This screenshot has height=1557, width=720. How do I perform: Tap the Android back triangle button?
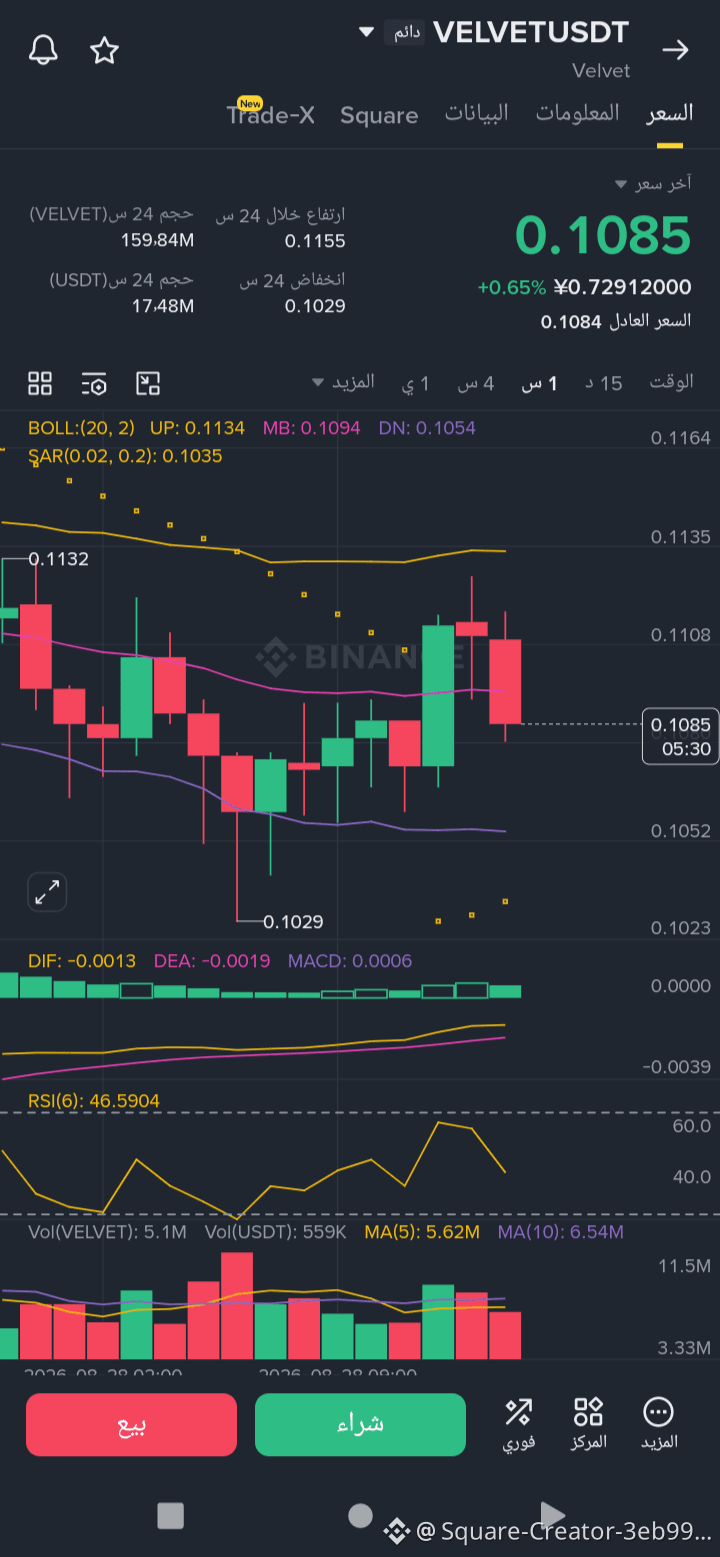click(552, 1515)
